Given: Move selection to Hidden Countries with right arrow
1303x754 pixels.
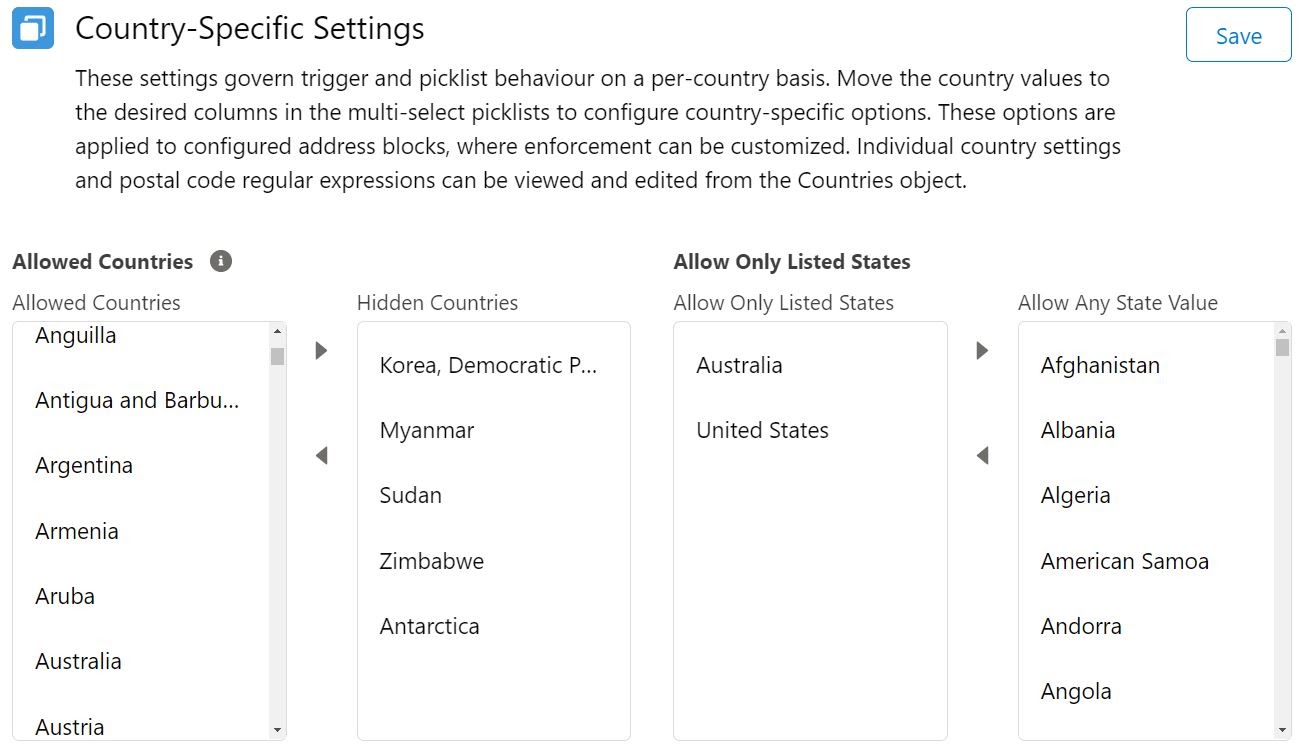Looking at the screenshot, I should (x=321, y=351).
